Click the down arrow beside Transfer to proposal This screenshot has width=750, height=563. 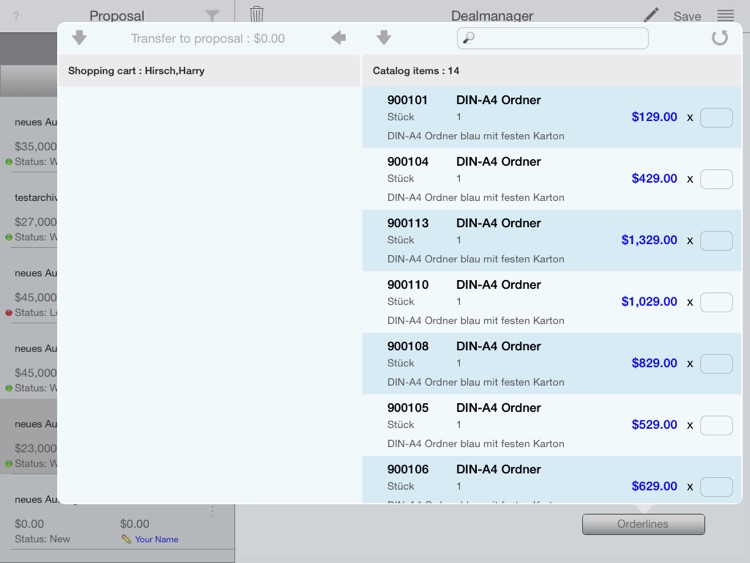click(x=79, y=37)
